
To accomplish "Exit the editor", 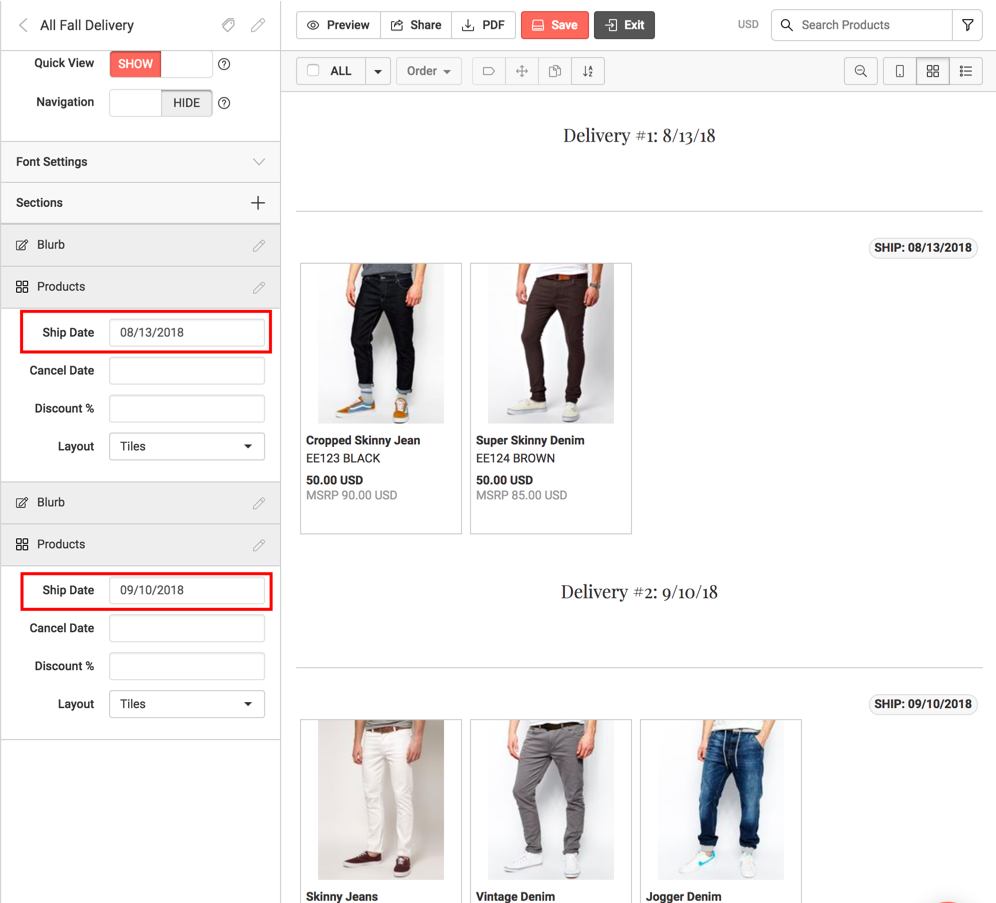I will (x=624, y=25).
